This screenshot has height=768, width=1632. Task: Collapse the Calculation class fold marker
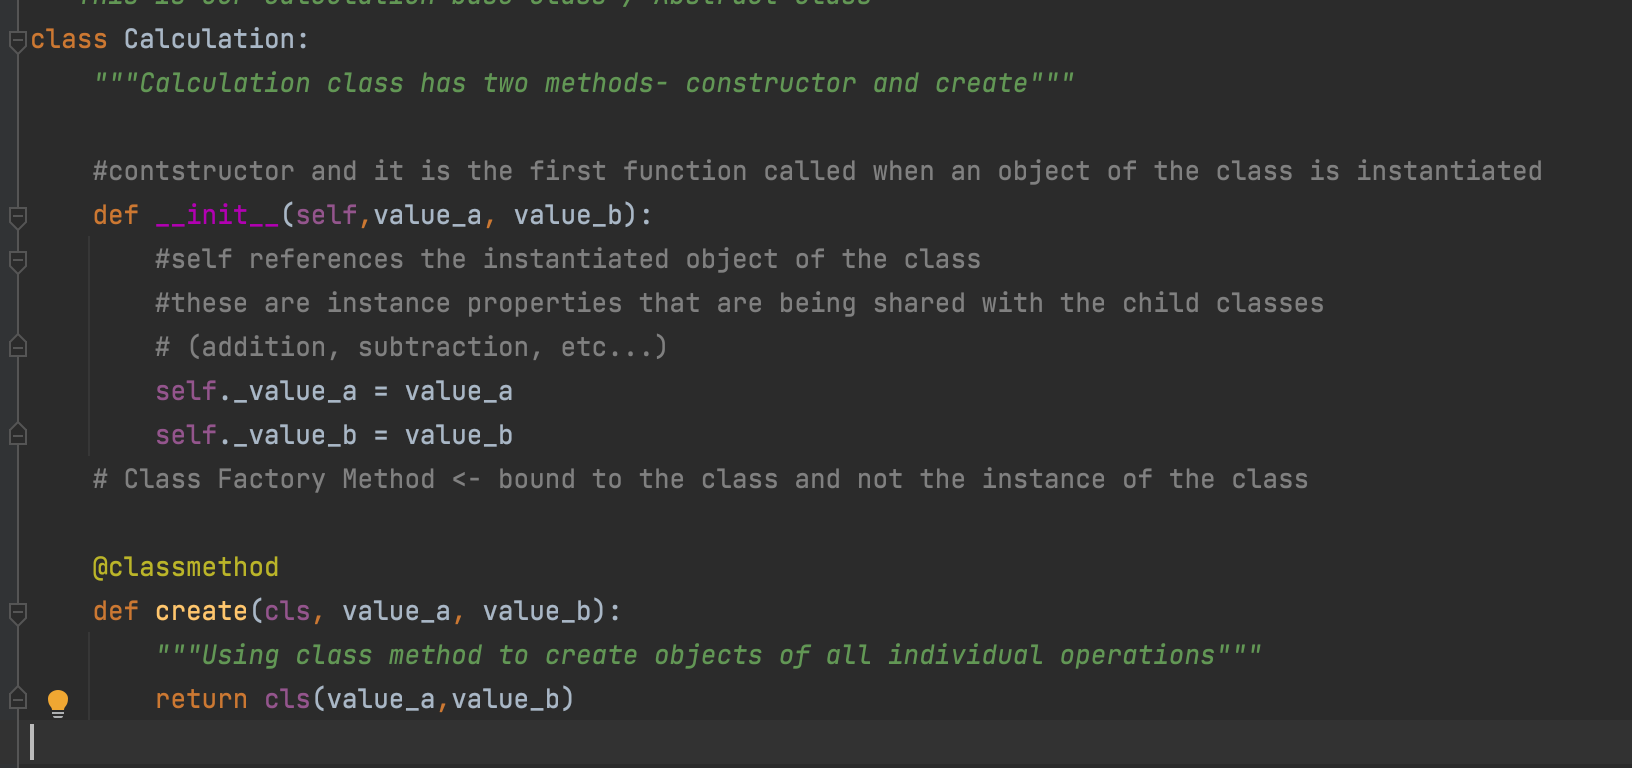pyautogui.click(x=17, y=41)
